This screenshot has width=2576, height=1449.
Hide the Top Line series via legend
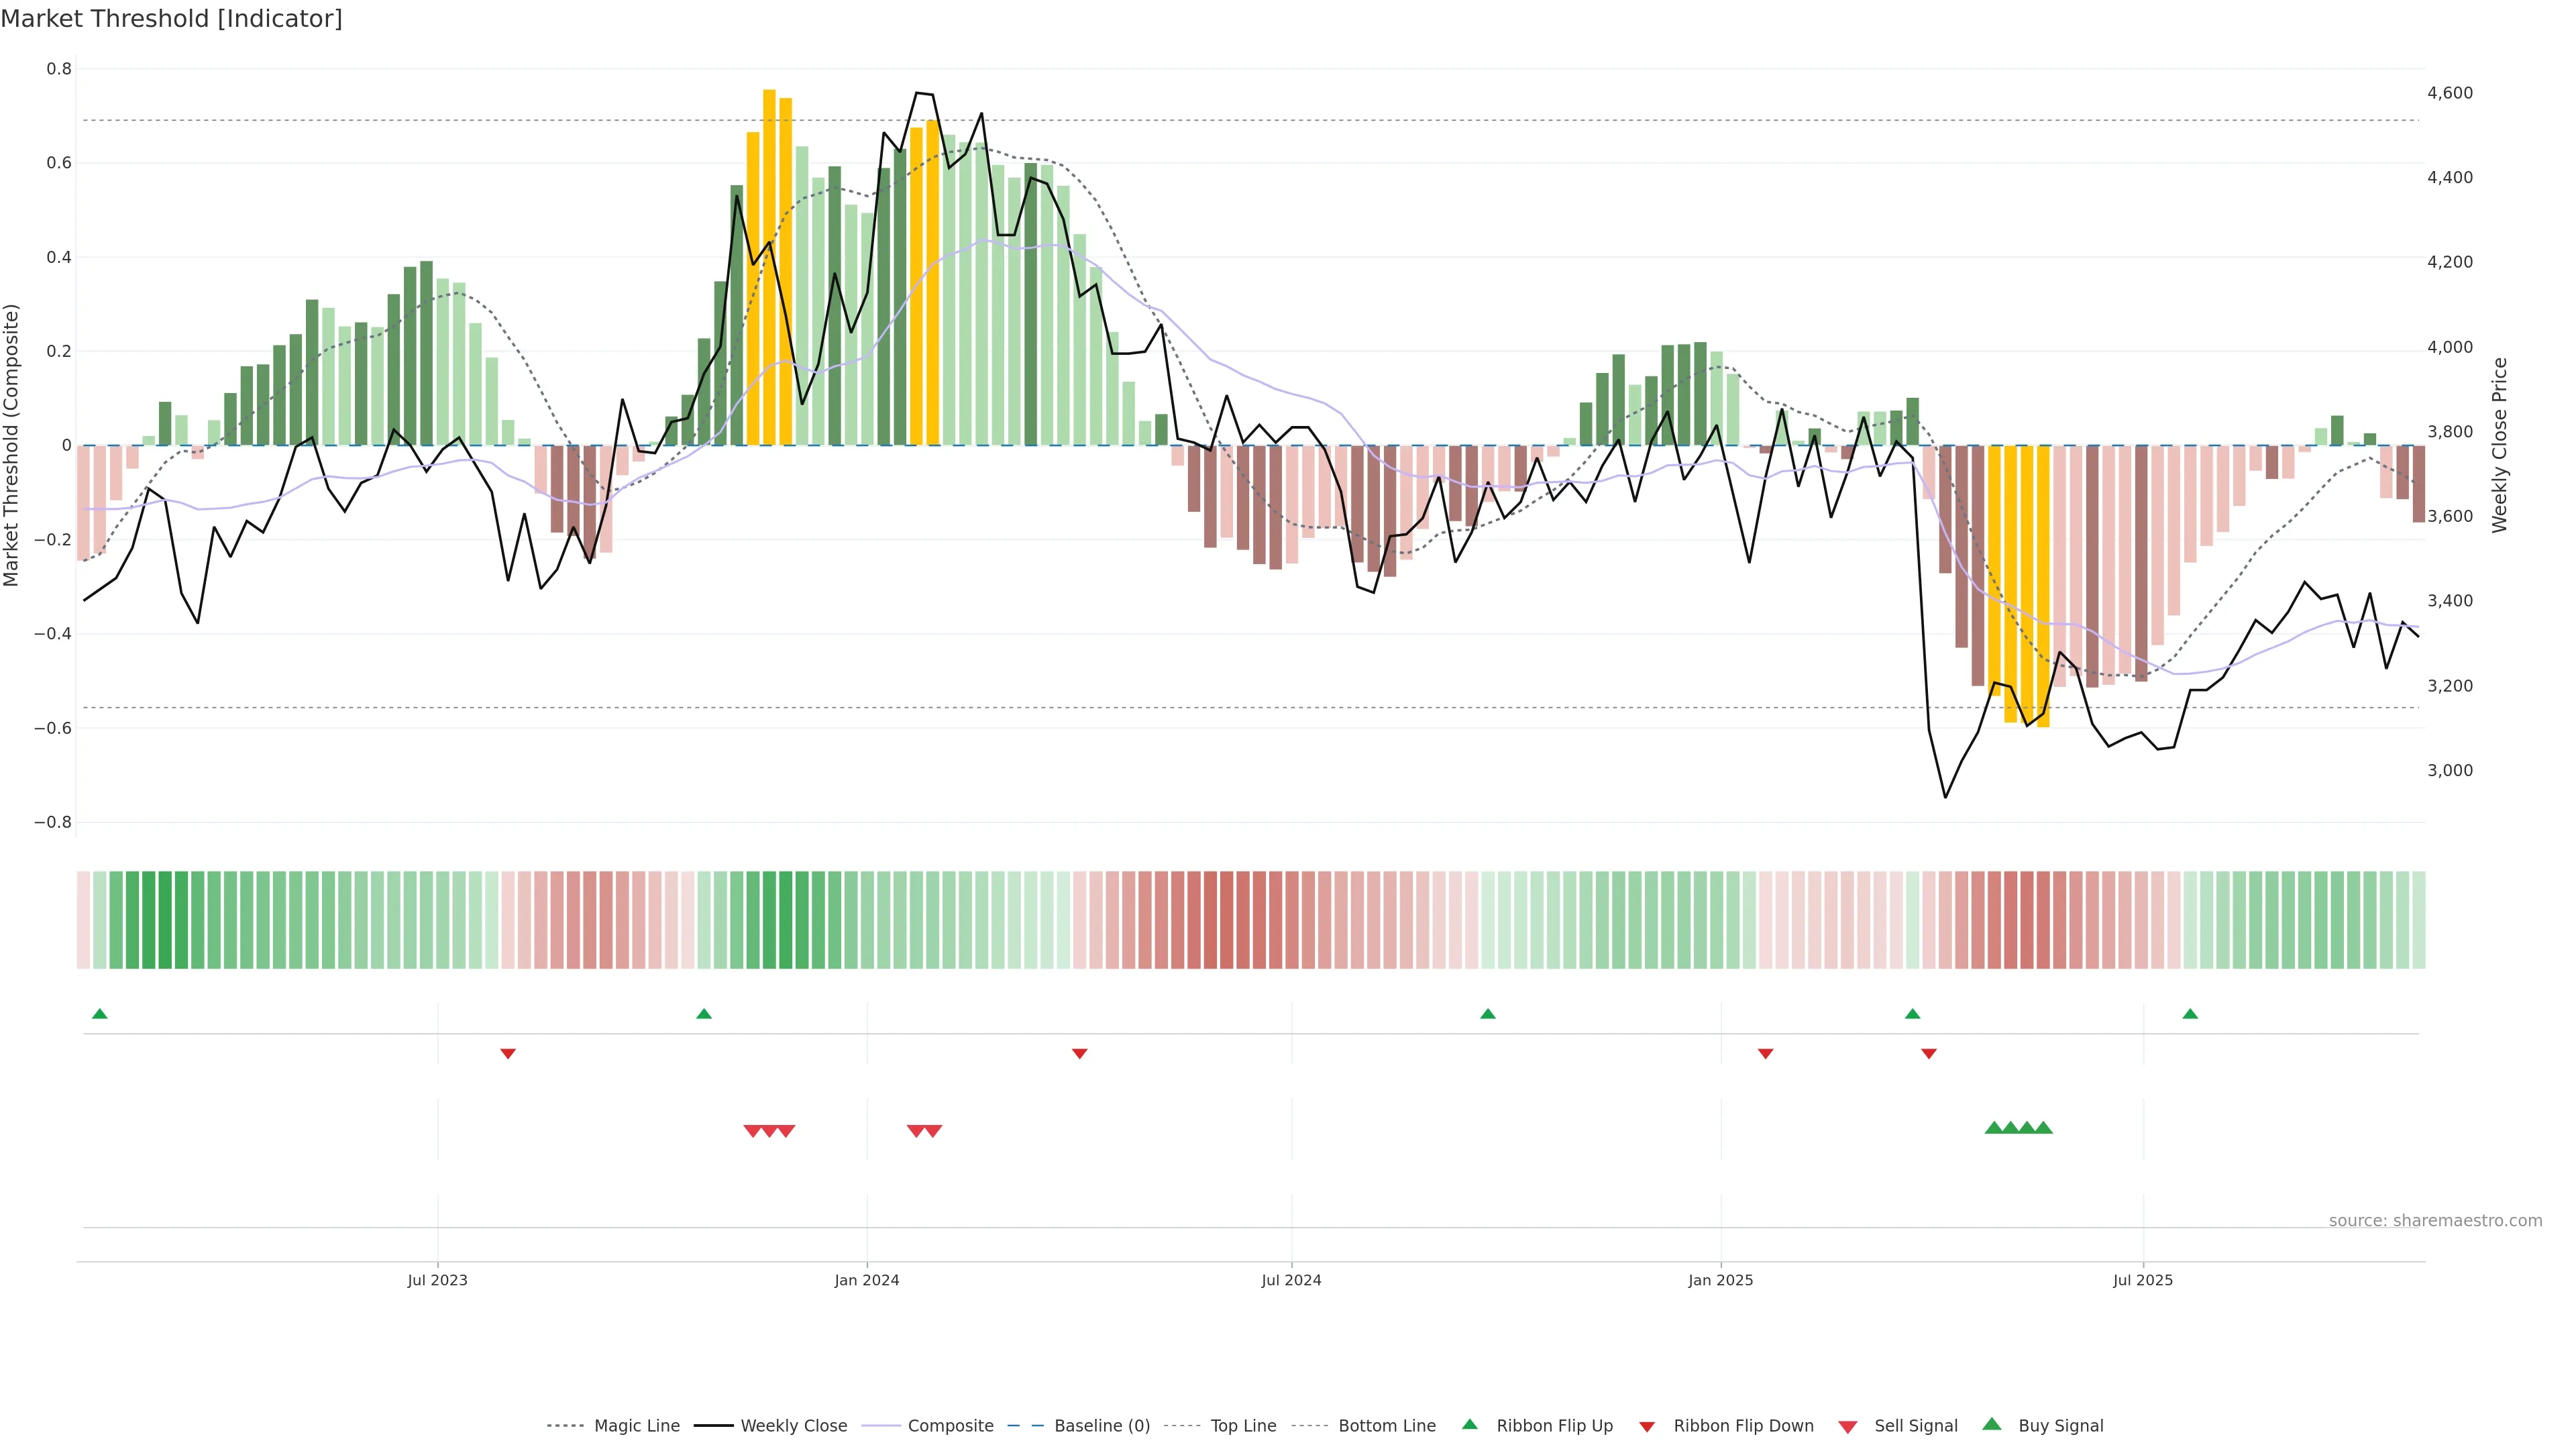coord(1243,1426)
